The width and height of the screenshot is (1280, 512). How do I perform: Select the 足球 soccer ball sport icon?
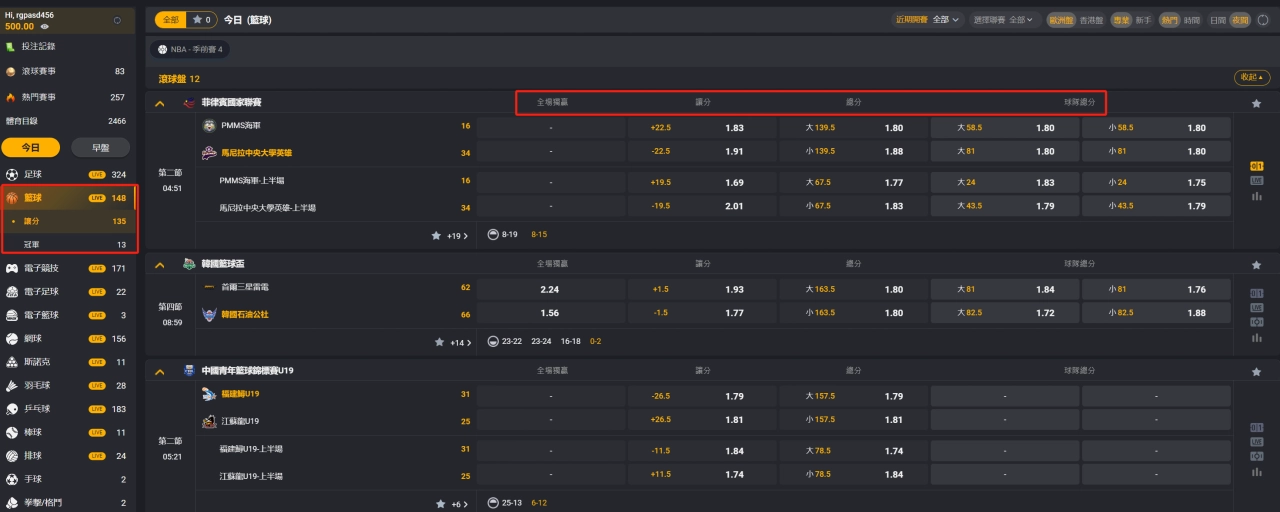pyautogui.click(x=12, y=174)
